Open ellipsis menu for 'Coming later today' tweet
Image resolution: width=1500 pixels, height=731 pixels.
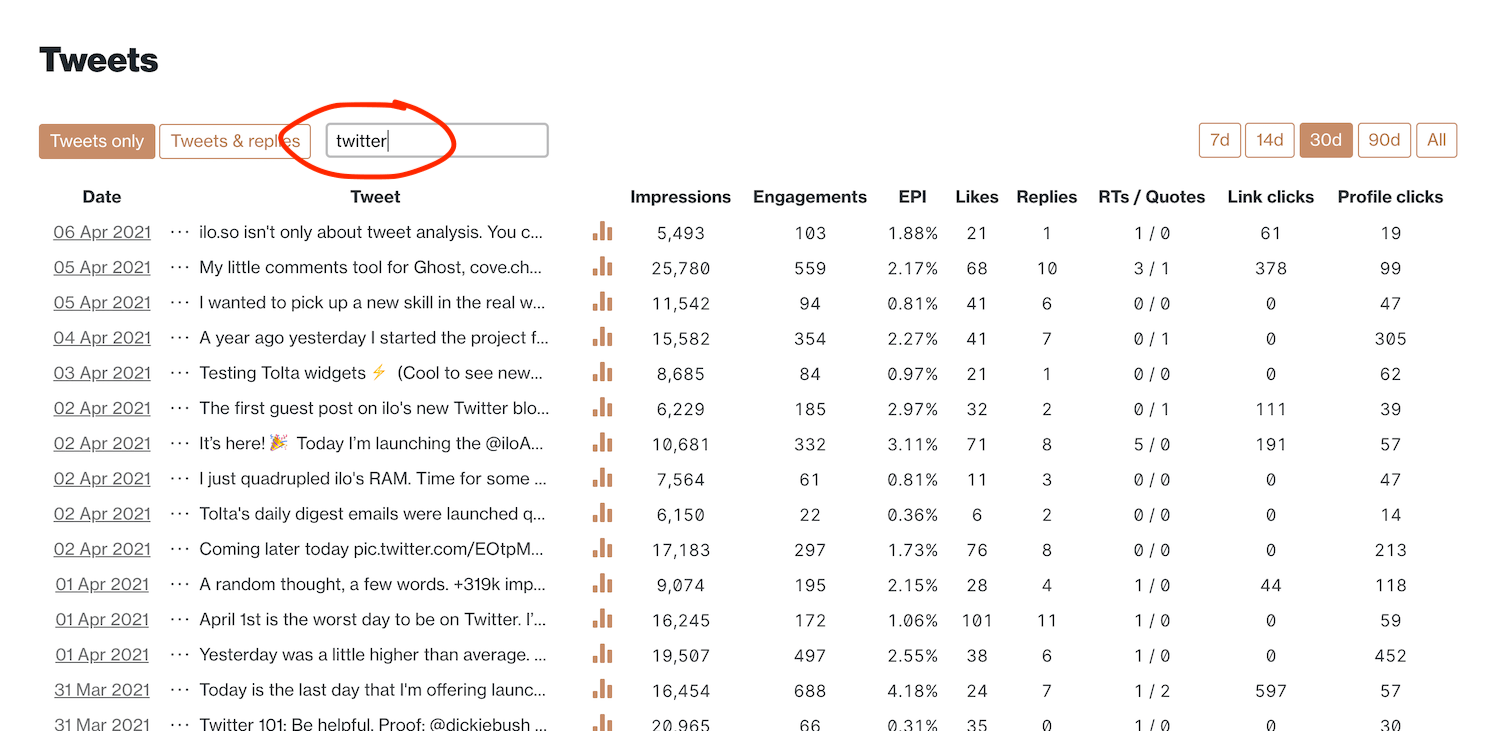click(x=180, y=549)
